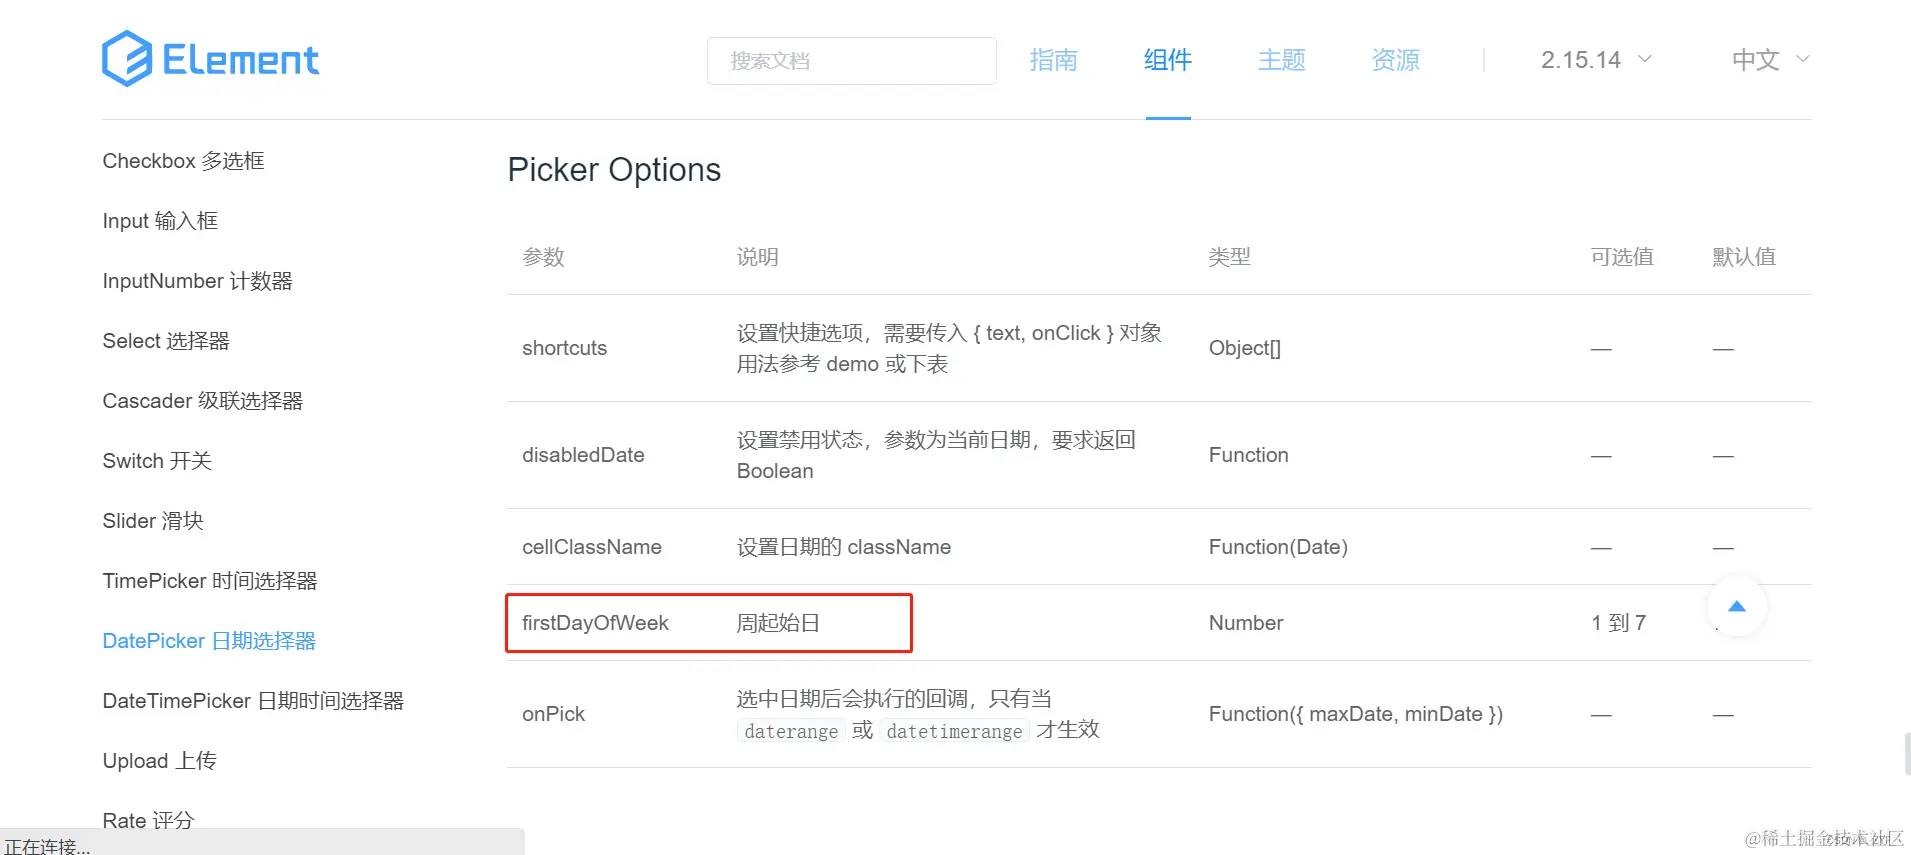Open the TimePicker 时间选择器 docs
1911x855 pixels.
[209, 580]
